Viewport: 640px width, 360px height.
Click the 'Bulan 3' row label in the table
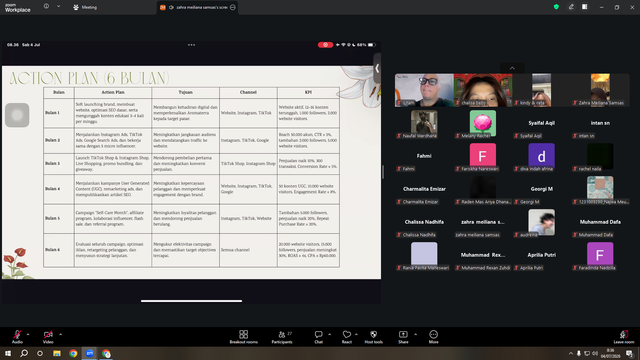point(52,163)
